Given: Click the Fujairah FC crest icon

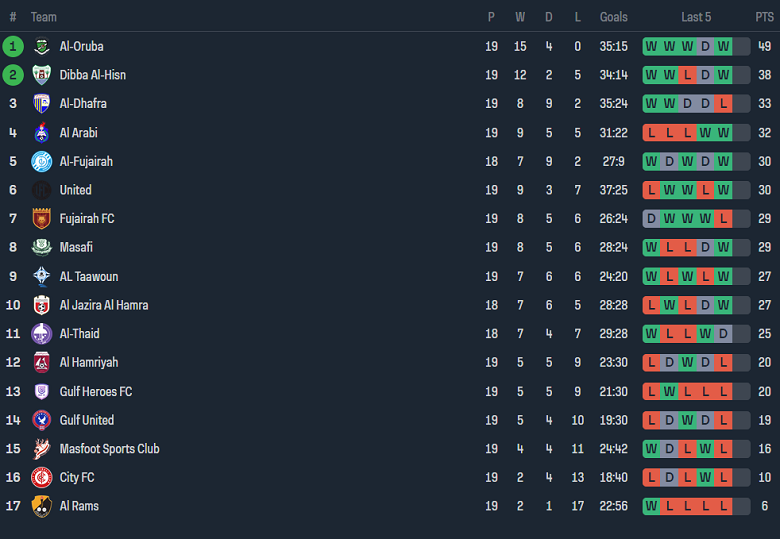Looking at the screenshot, I should 41,219.
